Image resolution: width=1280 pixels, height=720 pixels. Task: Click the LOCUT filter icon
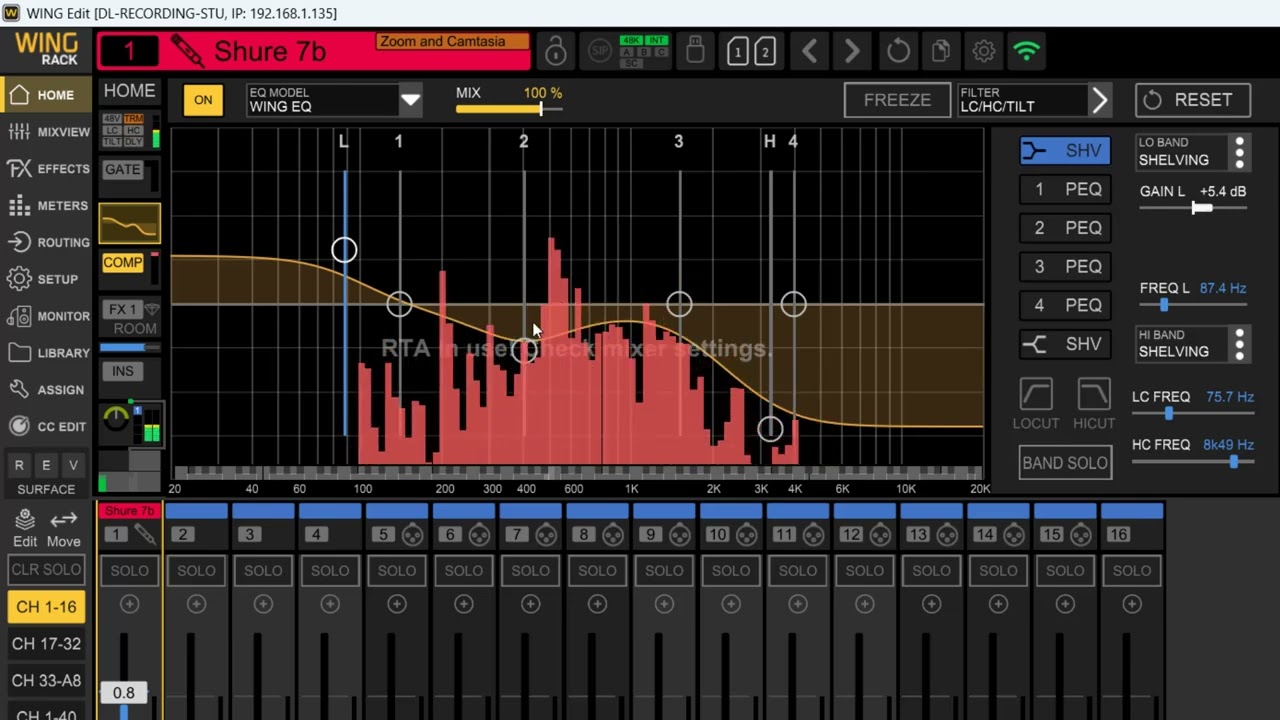pyautogui.click(x=1036, y=394)
